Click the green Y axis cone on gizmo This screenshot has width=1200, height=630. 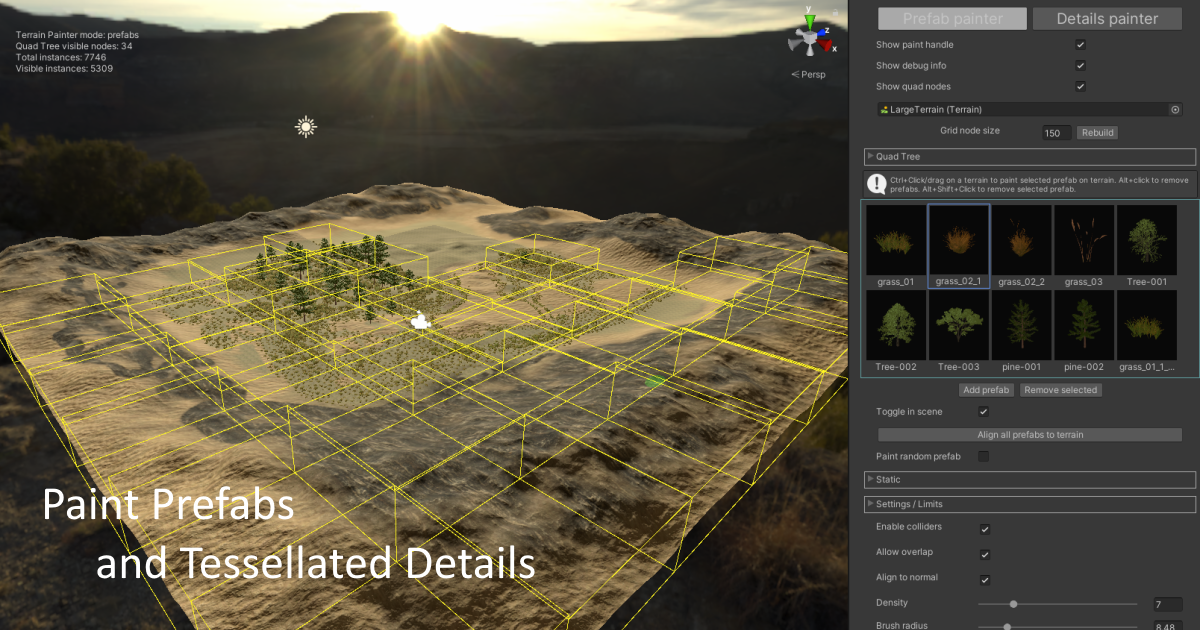(811, 20)
